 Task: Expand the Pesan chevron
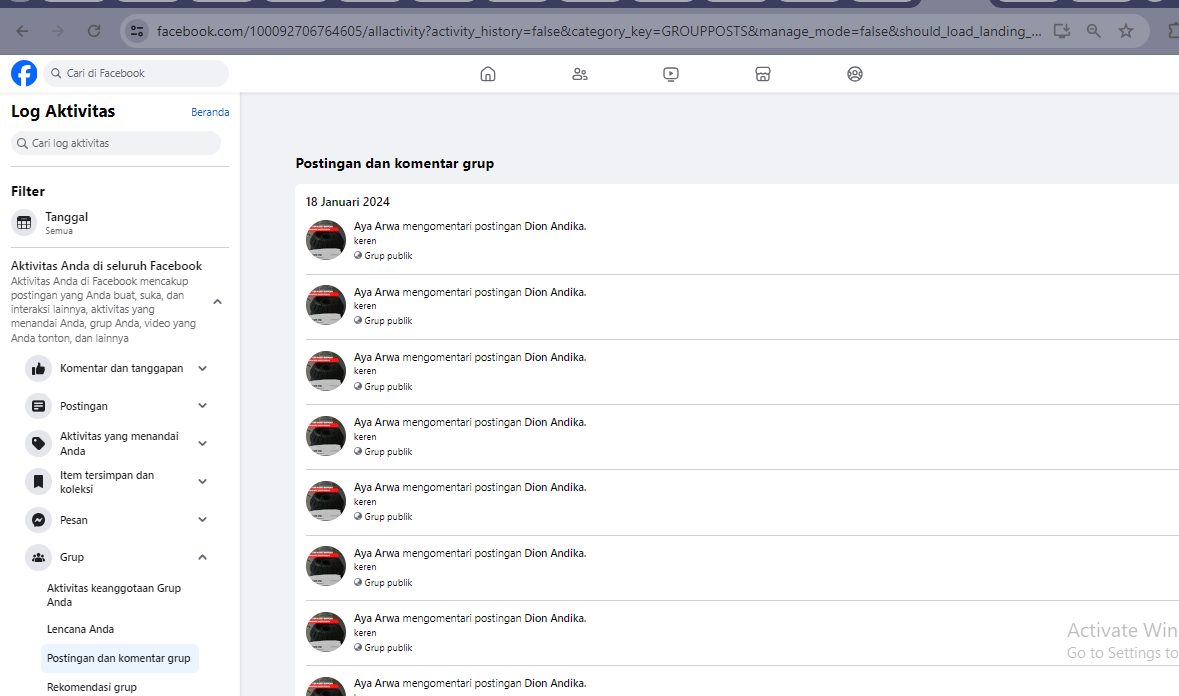point(202,519)
